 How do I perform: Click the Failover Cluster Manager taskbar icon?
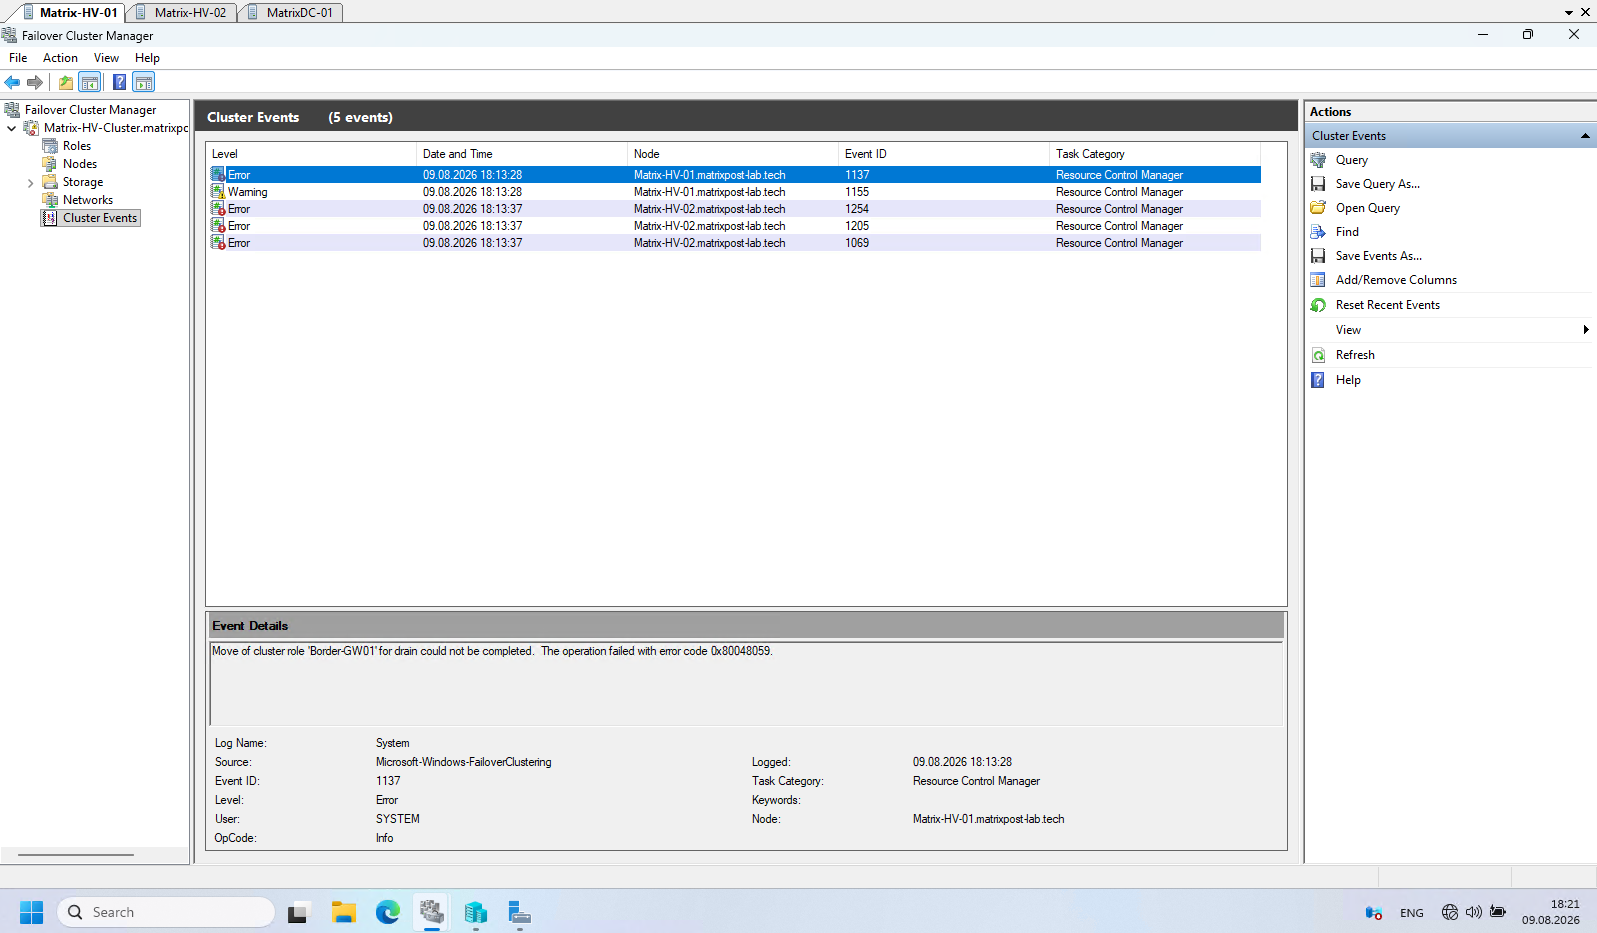point(432,912)
